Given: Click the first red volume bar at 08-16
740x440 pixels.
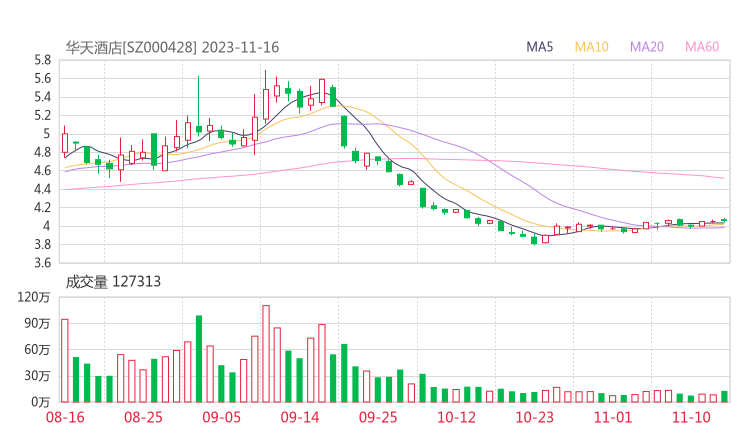Looking at the screenshot, I should coord(65,361).
